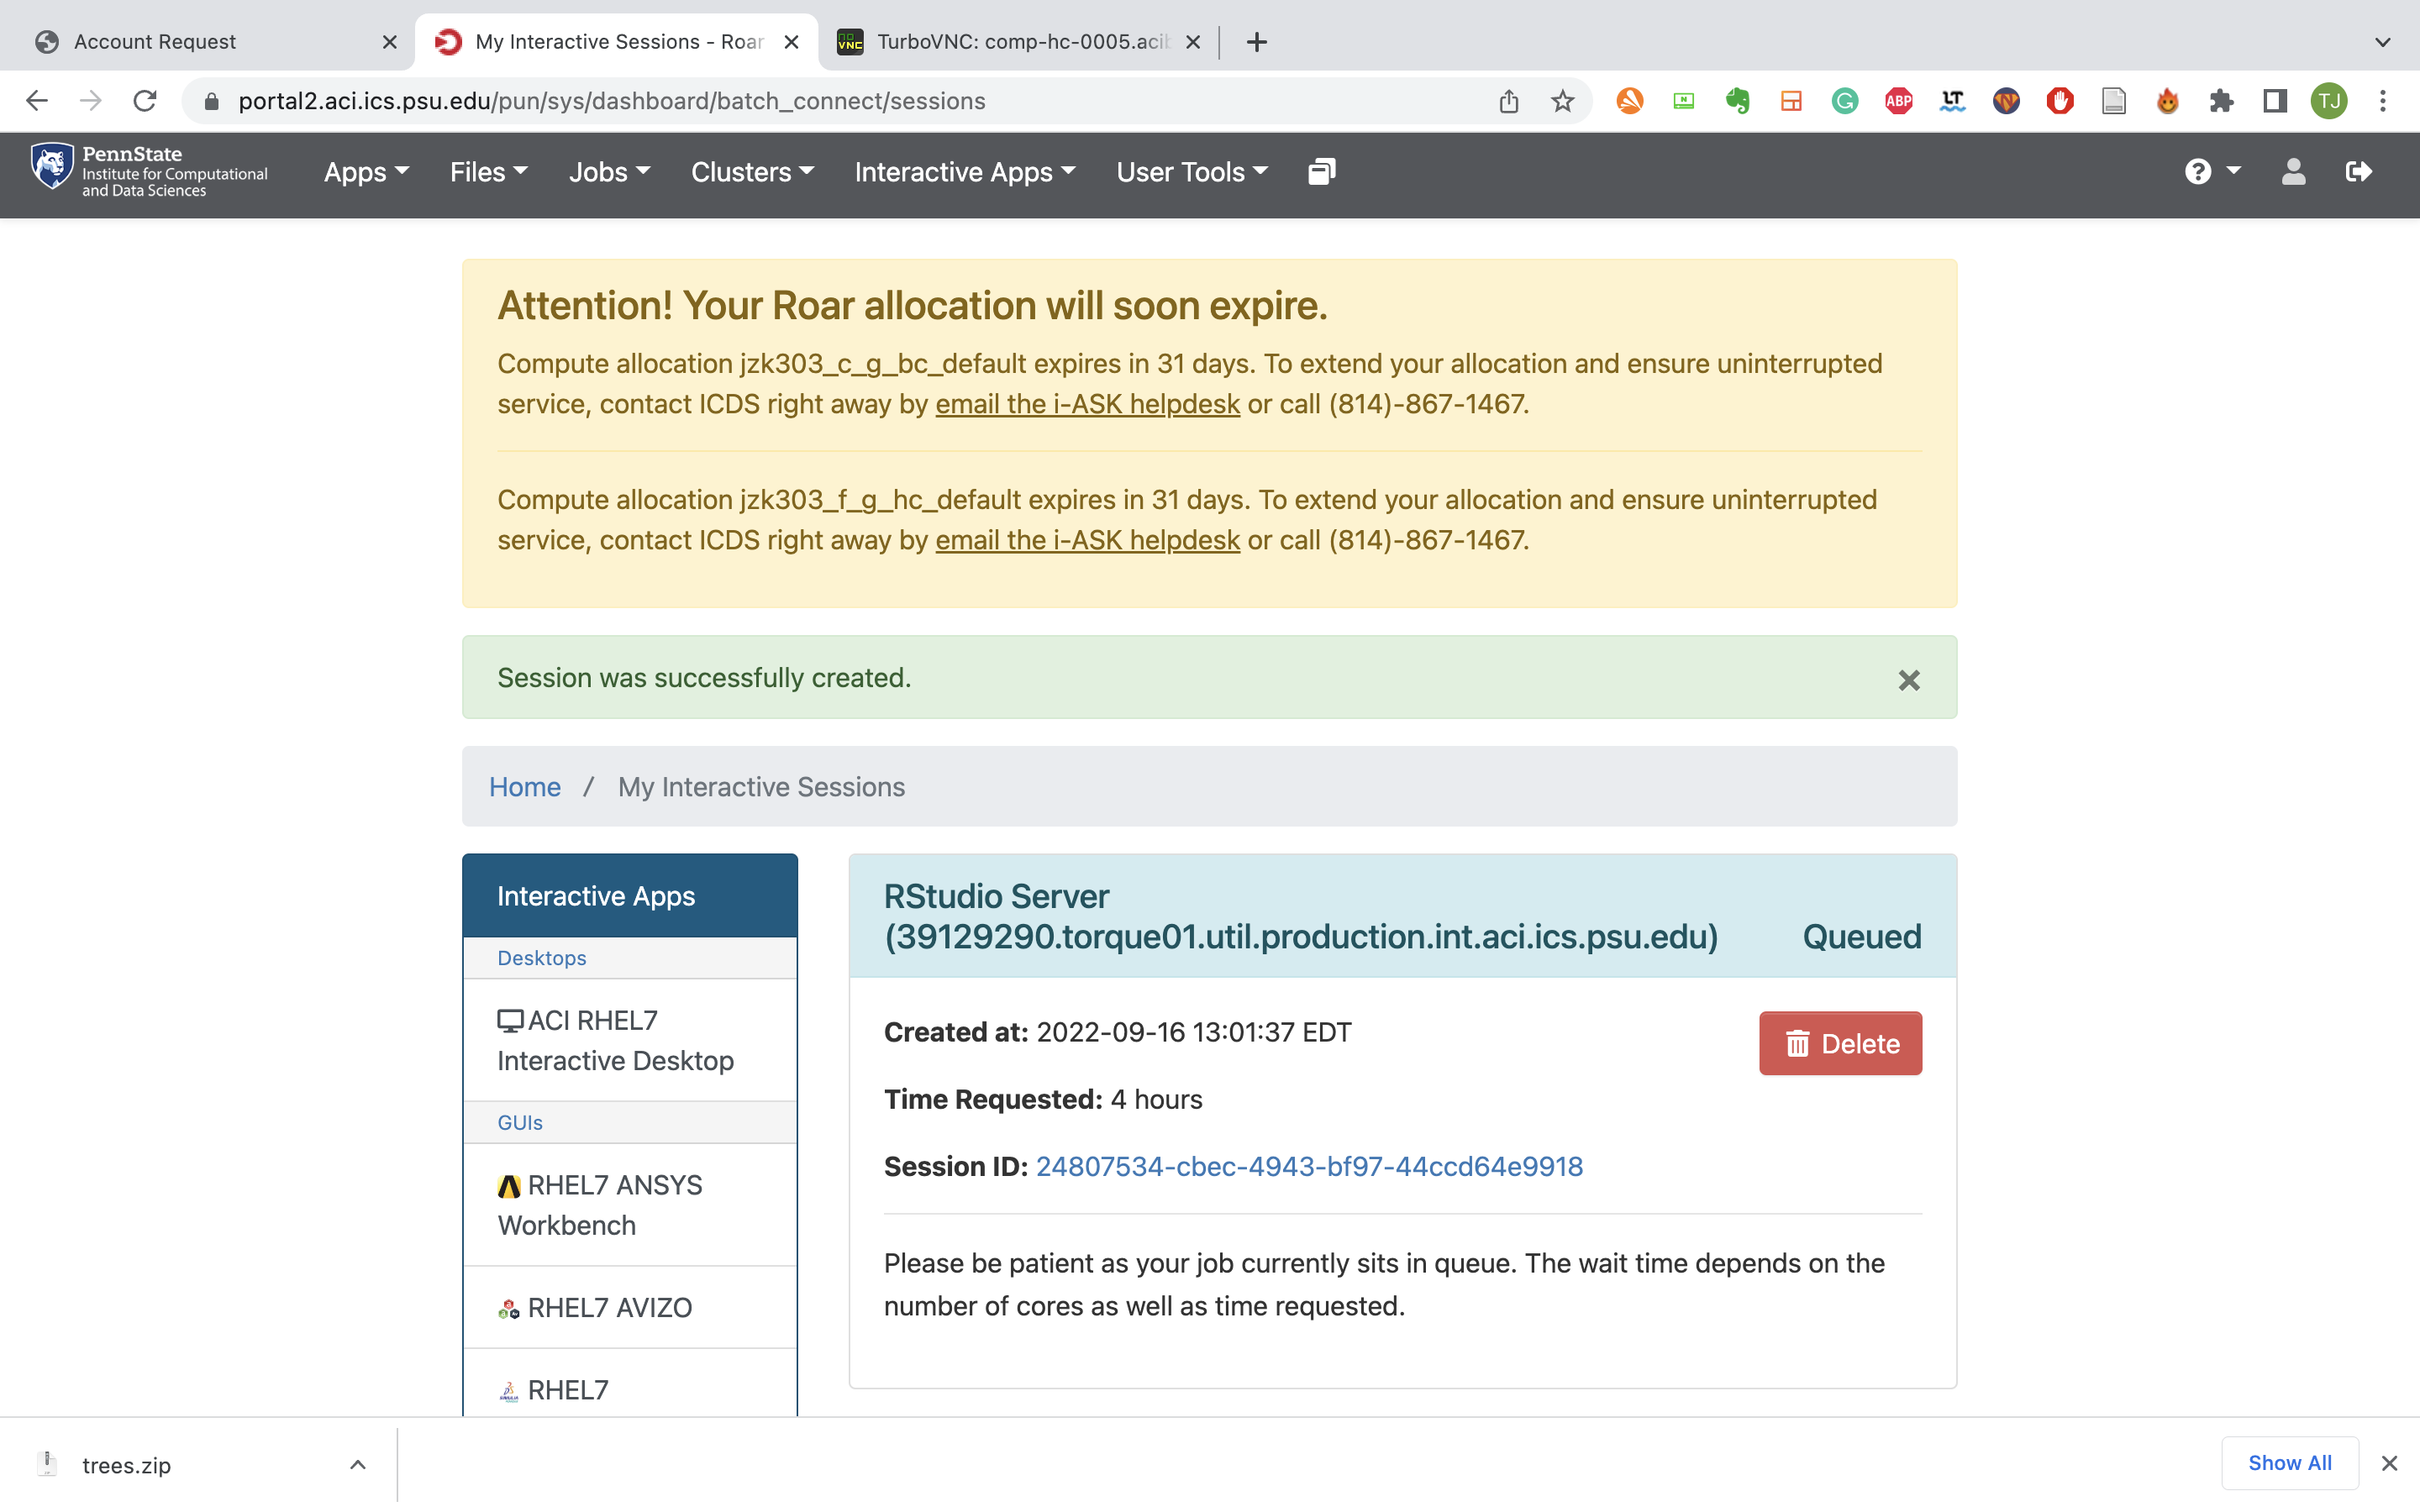Reload the page using the refresh icon
Image resolution: width=2420 pixels, height=1512 pixels.
[145, 100]
